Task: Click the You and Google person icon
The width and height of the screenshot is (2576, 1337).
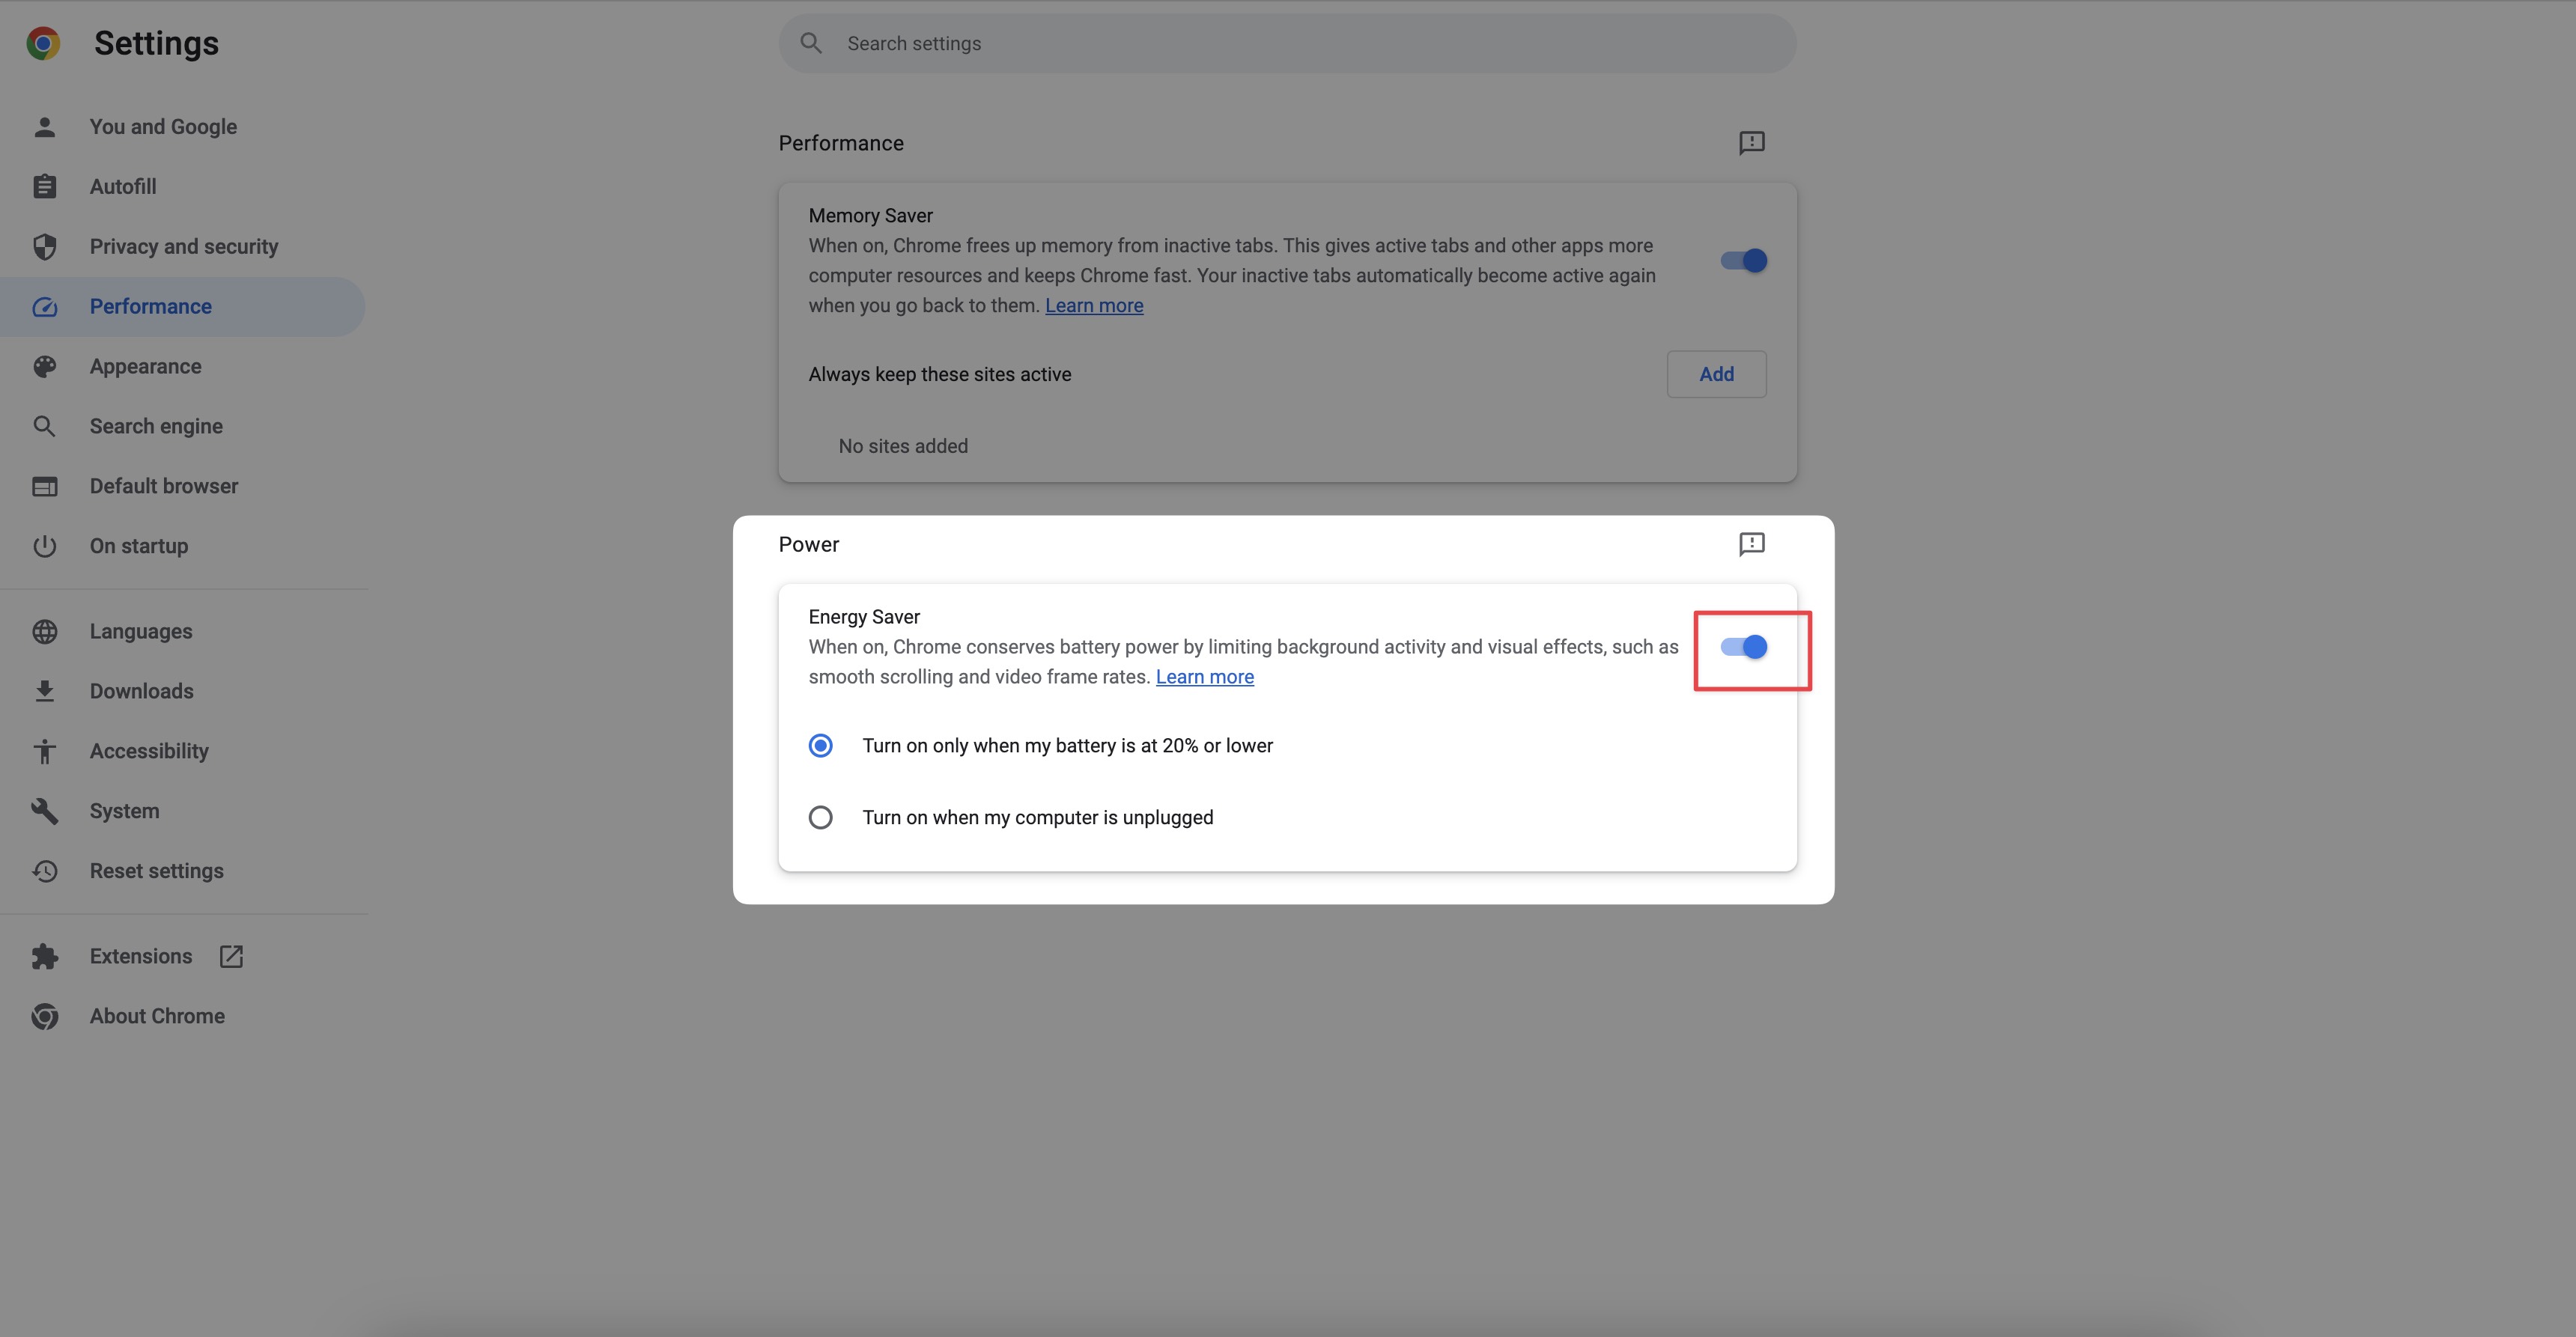Action: point(44,127)
